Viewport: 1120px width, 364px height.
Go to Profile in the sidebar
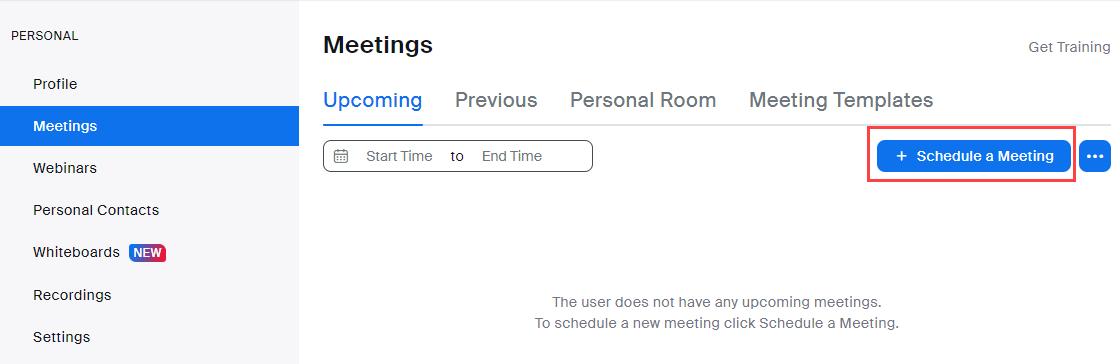[x=55, y=84]
